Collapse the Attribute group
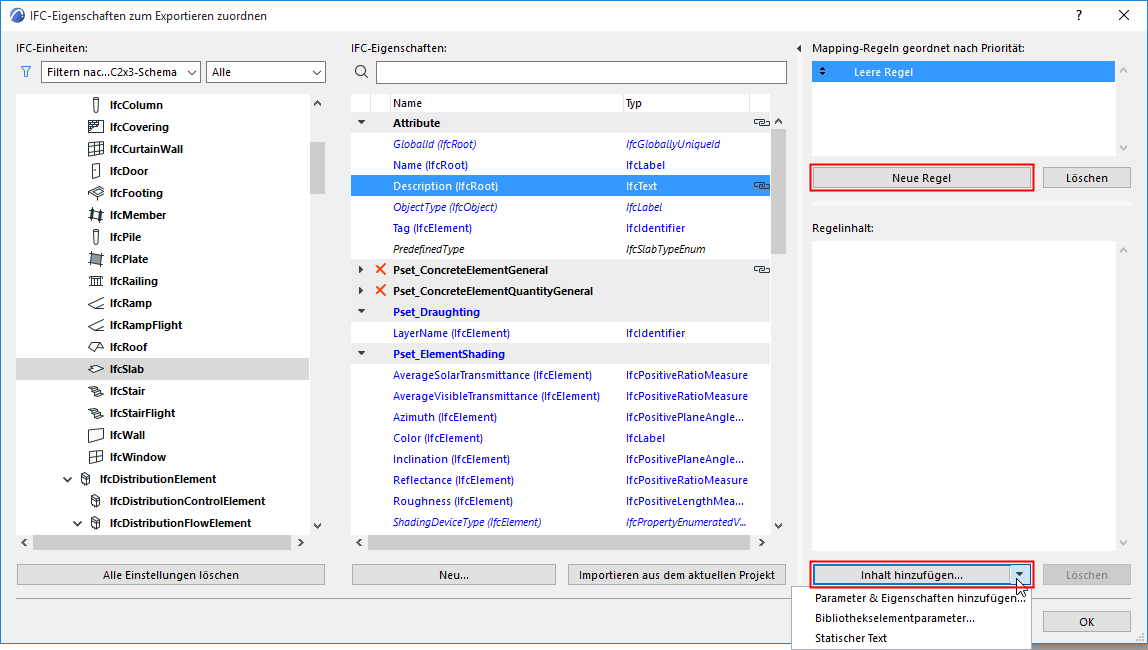The image size is (1148, 650). point(361,122)
